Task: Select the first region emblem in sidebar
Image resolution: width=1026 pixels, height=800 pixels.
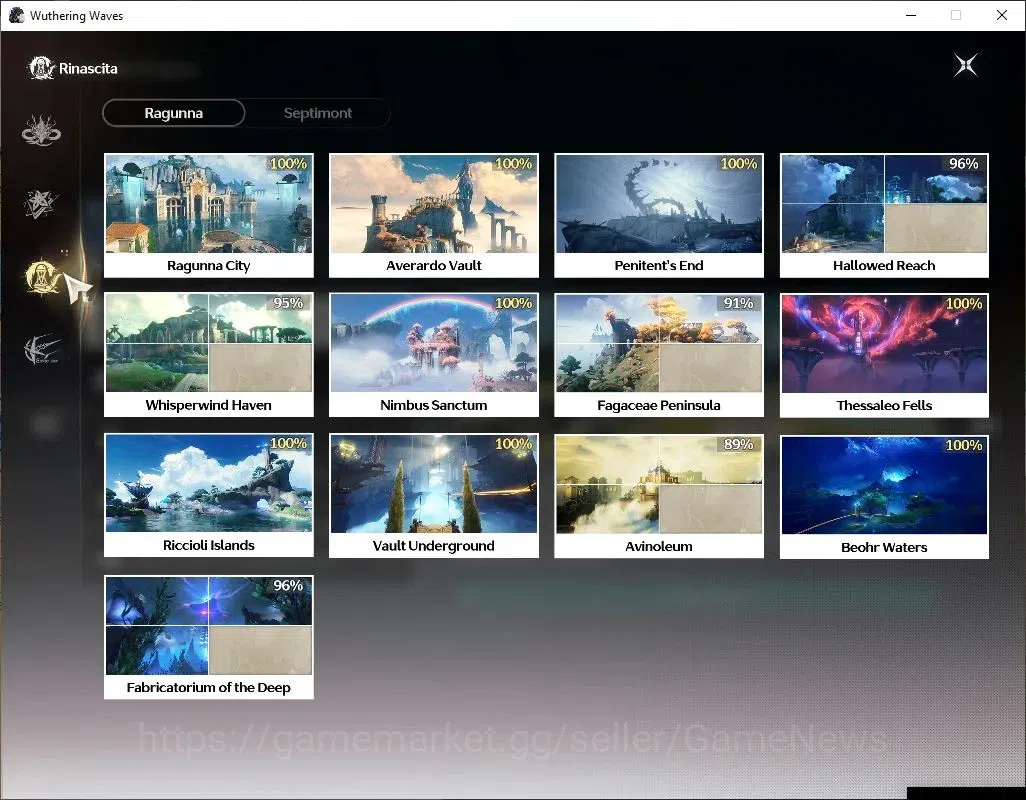Action: click(x=41, y=130)
